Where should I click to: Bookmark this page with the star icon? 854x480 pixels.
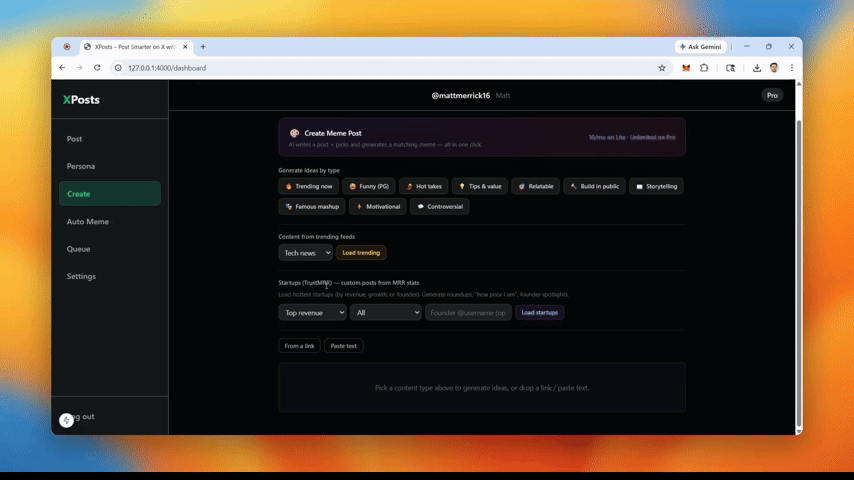point(662,68)
